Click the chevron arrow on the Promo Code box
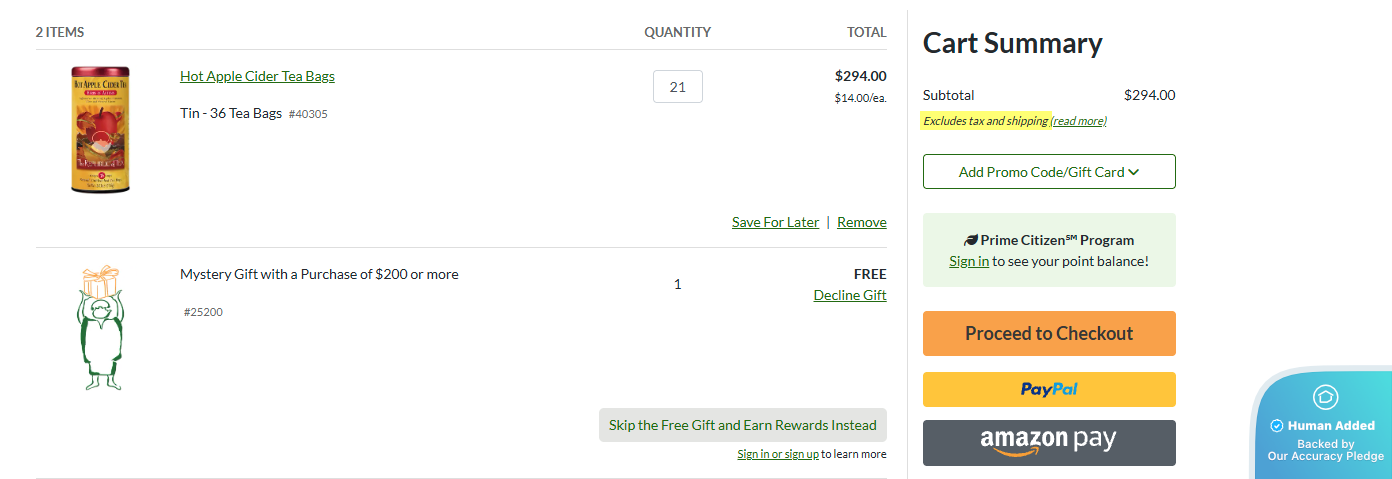 [1134, 172]
